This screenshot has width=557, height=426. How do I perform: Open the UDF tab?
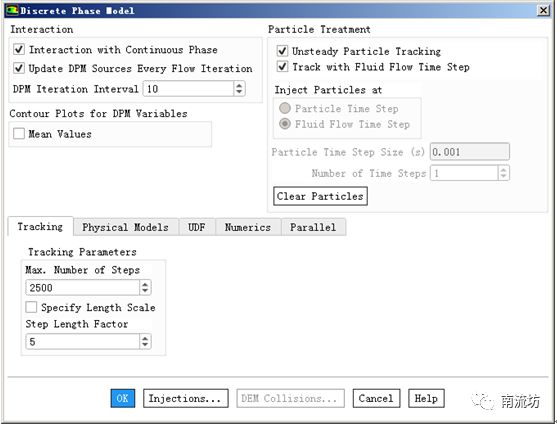(196, 227)
